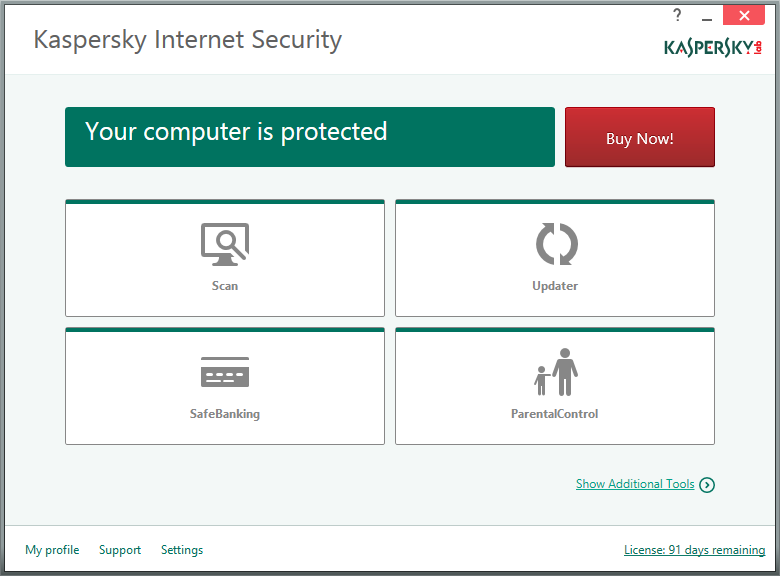The image size is (780, 576).
Task: Click the ParentalControl adult and child icon
Action: coord(556,372)
